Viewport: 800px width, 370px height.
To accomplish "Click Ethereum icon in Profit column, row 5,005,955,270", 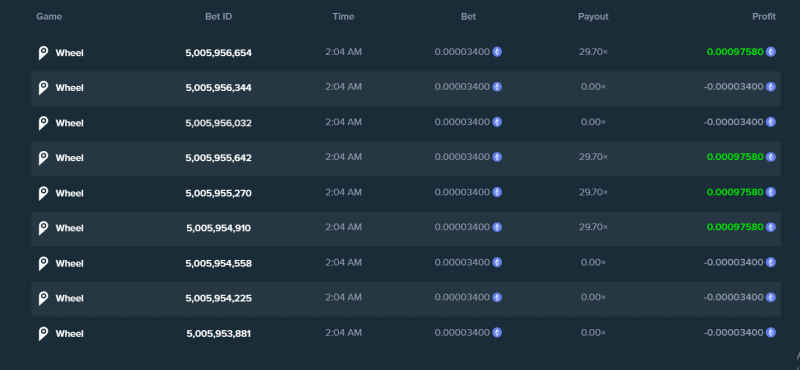I will coord(770,192).
